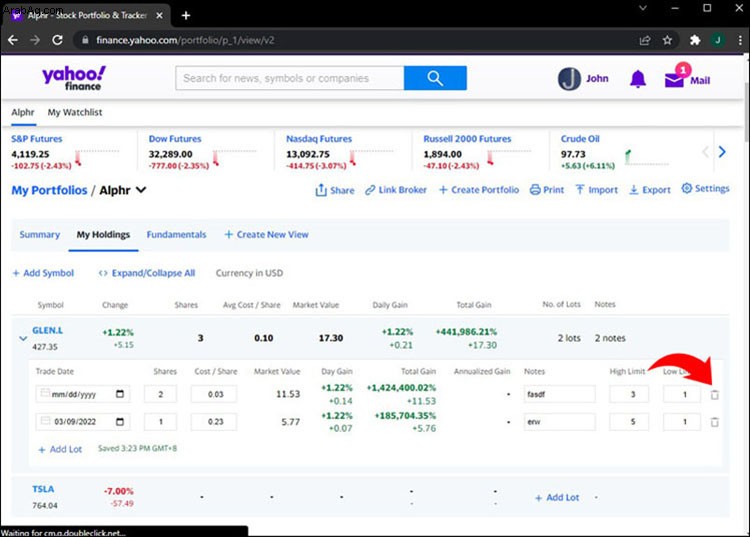Open portfolio Settings
750x537 pixels.
coord(706,188)
